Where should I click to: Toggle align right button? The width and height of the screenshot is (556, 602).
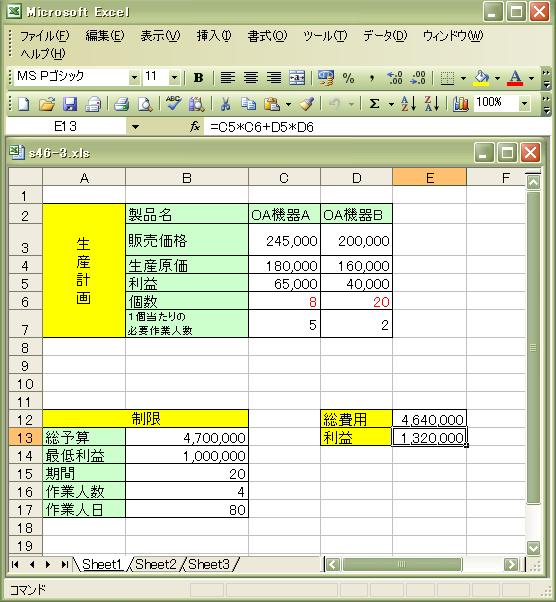click(x=274, y=78)
